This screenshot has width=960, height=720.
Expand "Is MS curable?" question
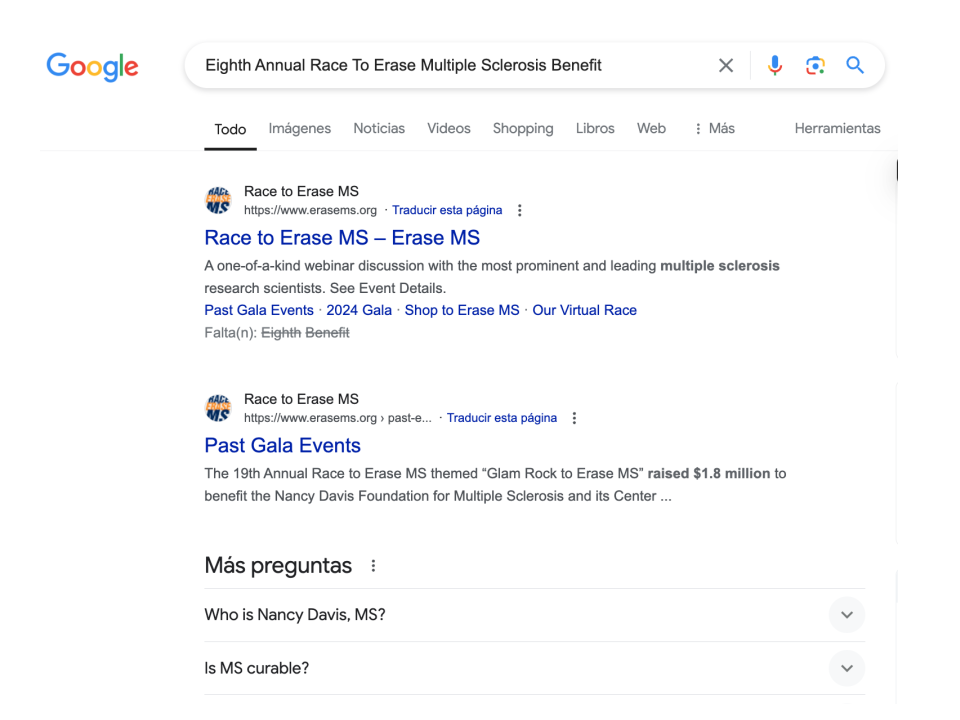click(x=847, y=668)
